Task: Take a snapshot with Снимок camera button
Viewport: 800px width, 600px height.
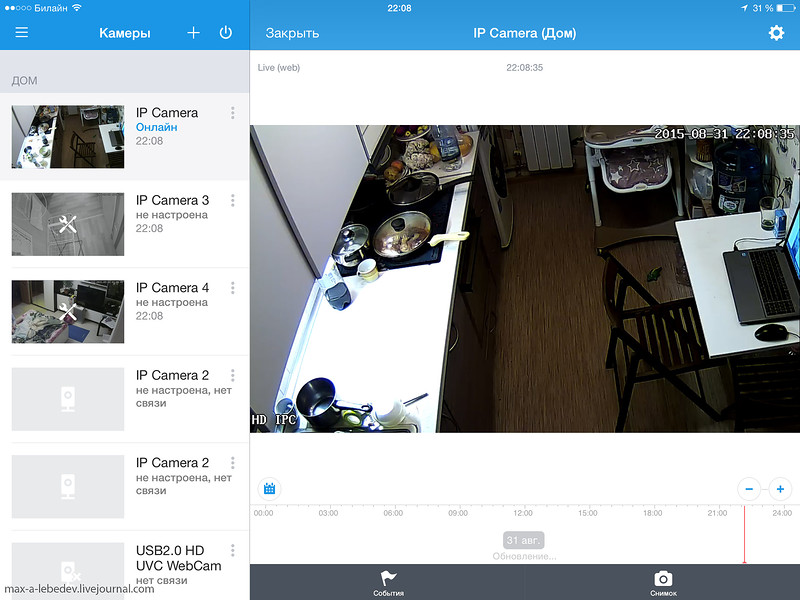Action: pyautogui.click(x=663, y=583)
